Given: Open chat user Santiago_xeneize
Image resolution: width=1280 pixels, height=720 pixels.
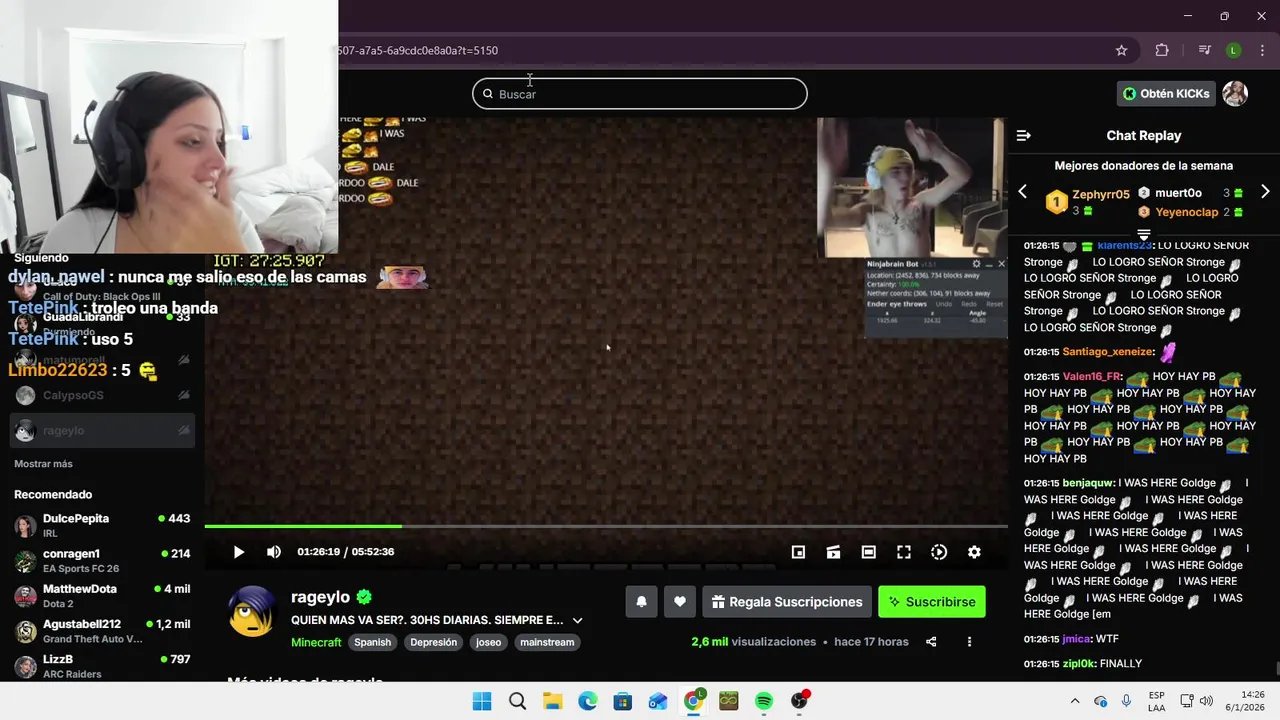Looking at the screenshot, I should click(x=1108, y=352).
